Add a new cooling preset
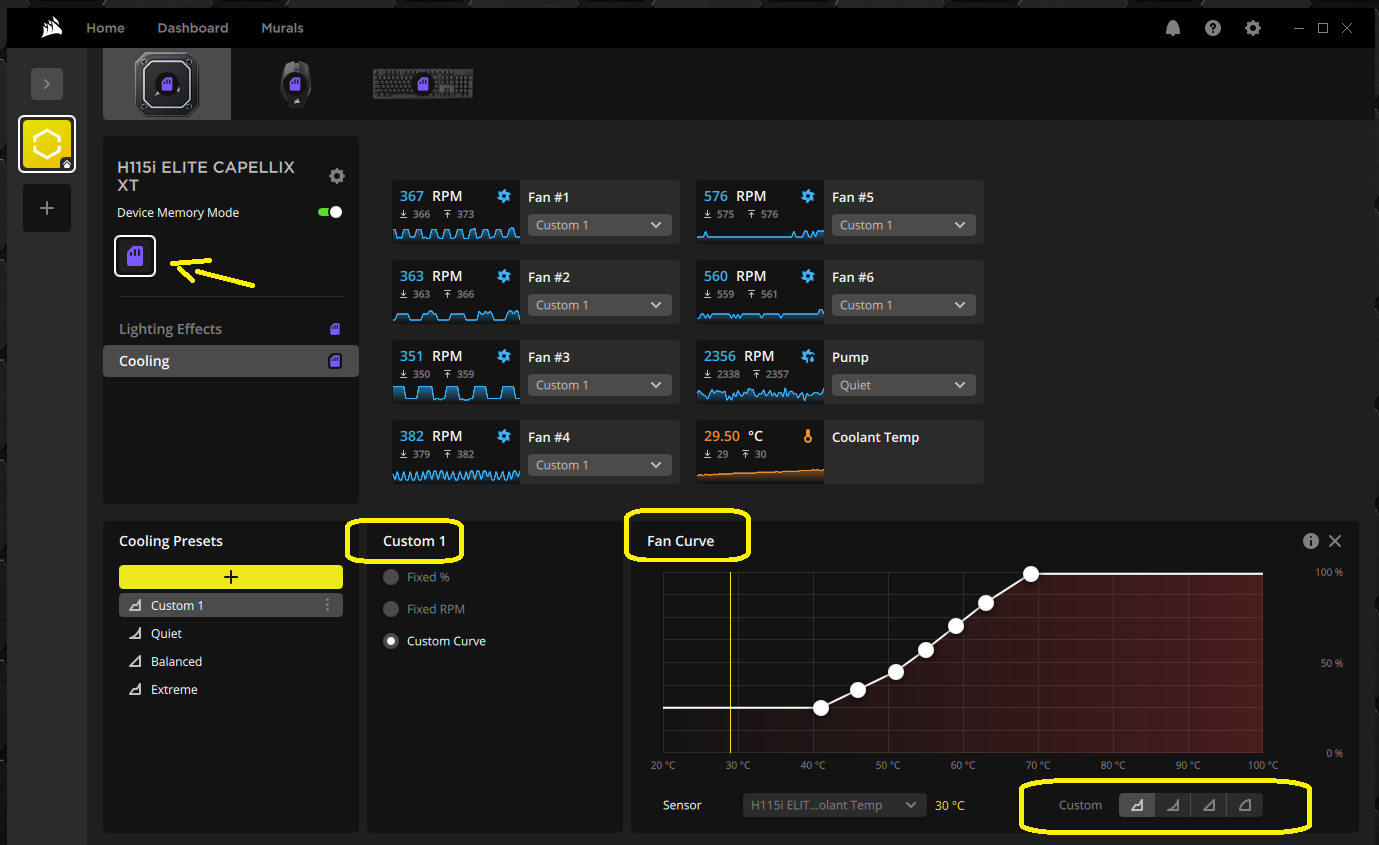 pyautogui.click(x=231, y=577)
